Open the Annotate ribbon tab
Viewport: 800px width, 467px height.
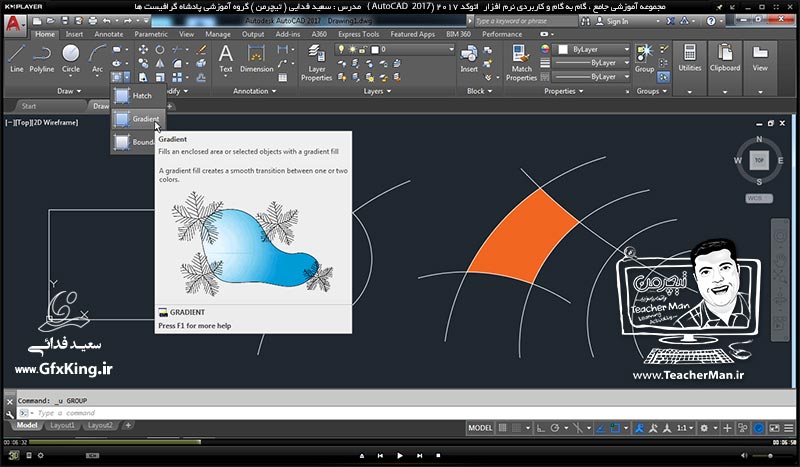point(109,34)
